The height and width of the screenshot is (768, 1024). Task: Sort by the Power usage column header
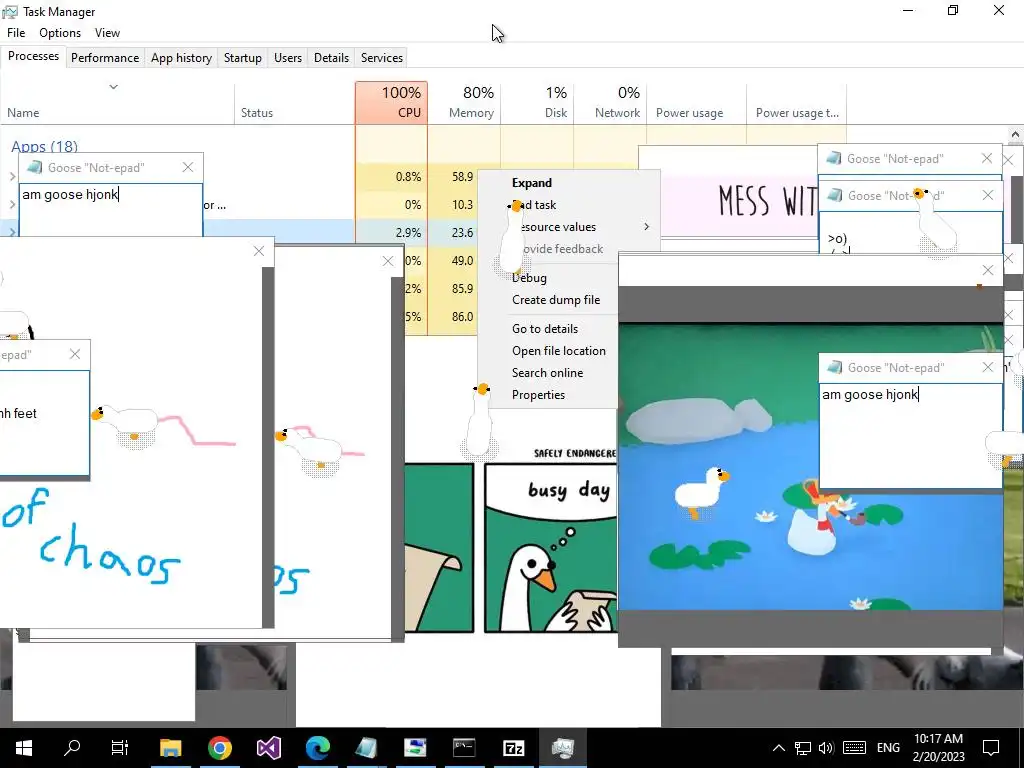tap(696, 103)
